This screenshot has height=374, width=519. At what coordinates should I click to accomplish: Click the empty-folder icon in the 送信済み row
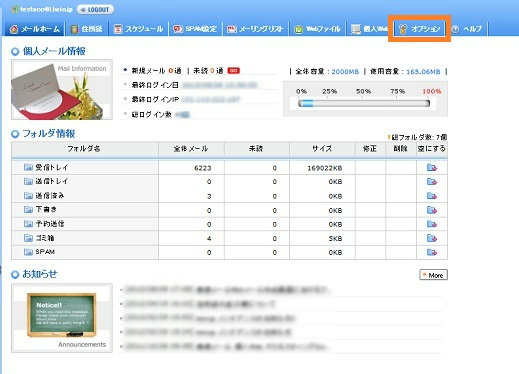tap(432, 196)
